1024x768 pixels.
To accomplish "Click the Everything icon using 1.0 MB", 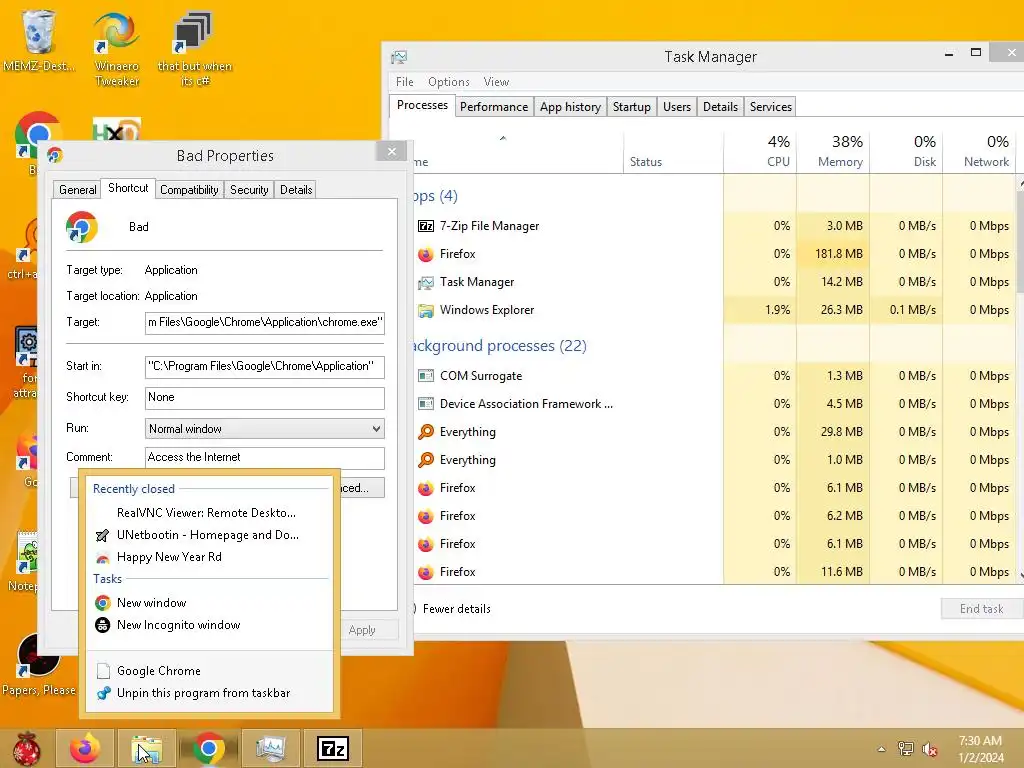I will pos(426,460).
